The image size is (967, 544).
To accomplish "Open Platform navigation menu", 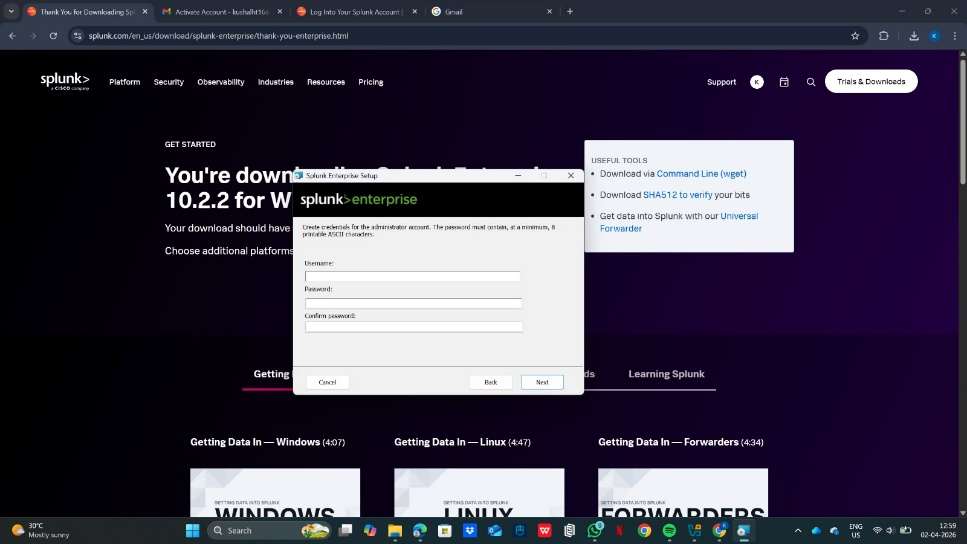I will click(x=125, y=82).
